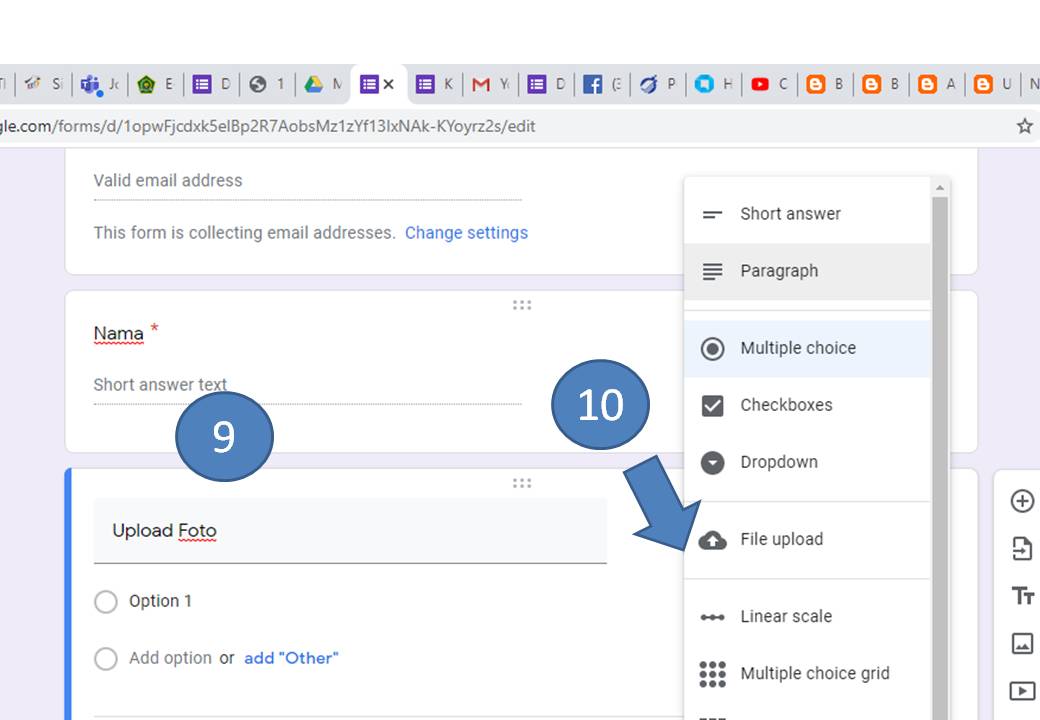Add title and description with the Tt icon
1040x720 pixels.
point(1022,595)
